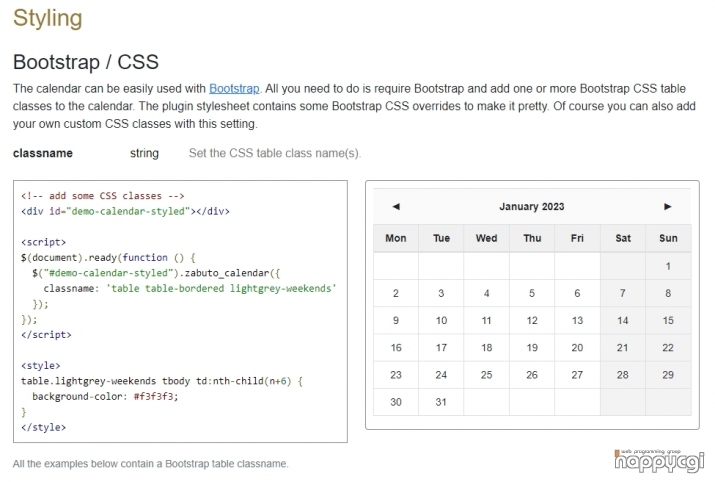Click the demo-calendar-styled div code line

(x=125, y=212)
